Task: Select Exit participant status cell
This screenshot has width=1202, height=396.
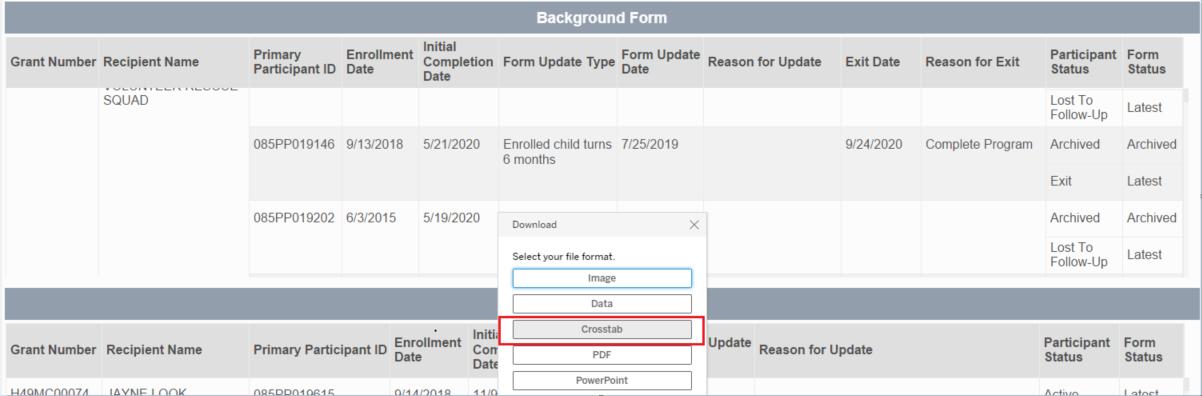Action: click(1061, 181)
